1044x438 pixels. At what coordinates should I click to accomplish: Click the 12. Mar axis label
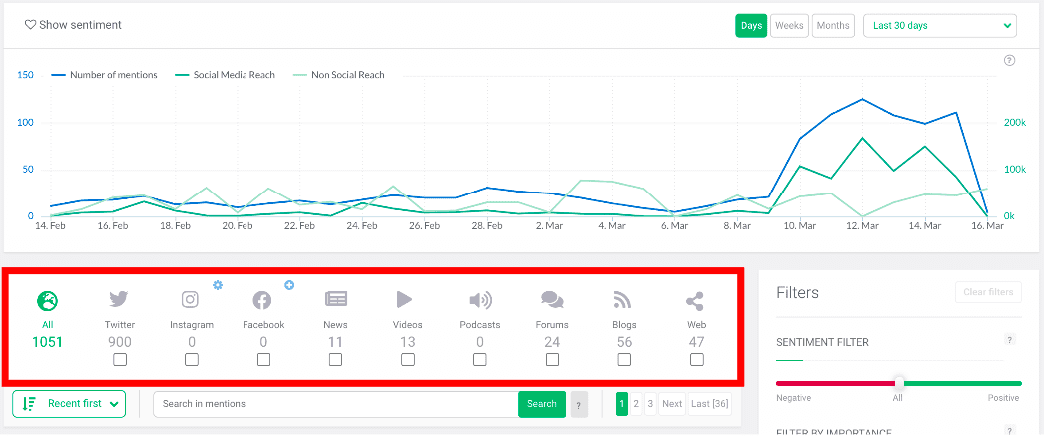click(862, 226)
